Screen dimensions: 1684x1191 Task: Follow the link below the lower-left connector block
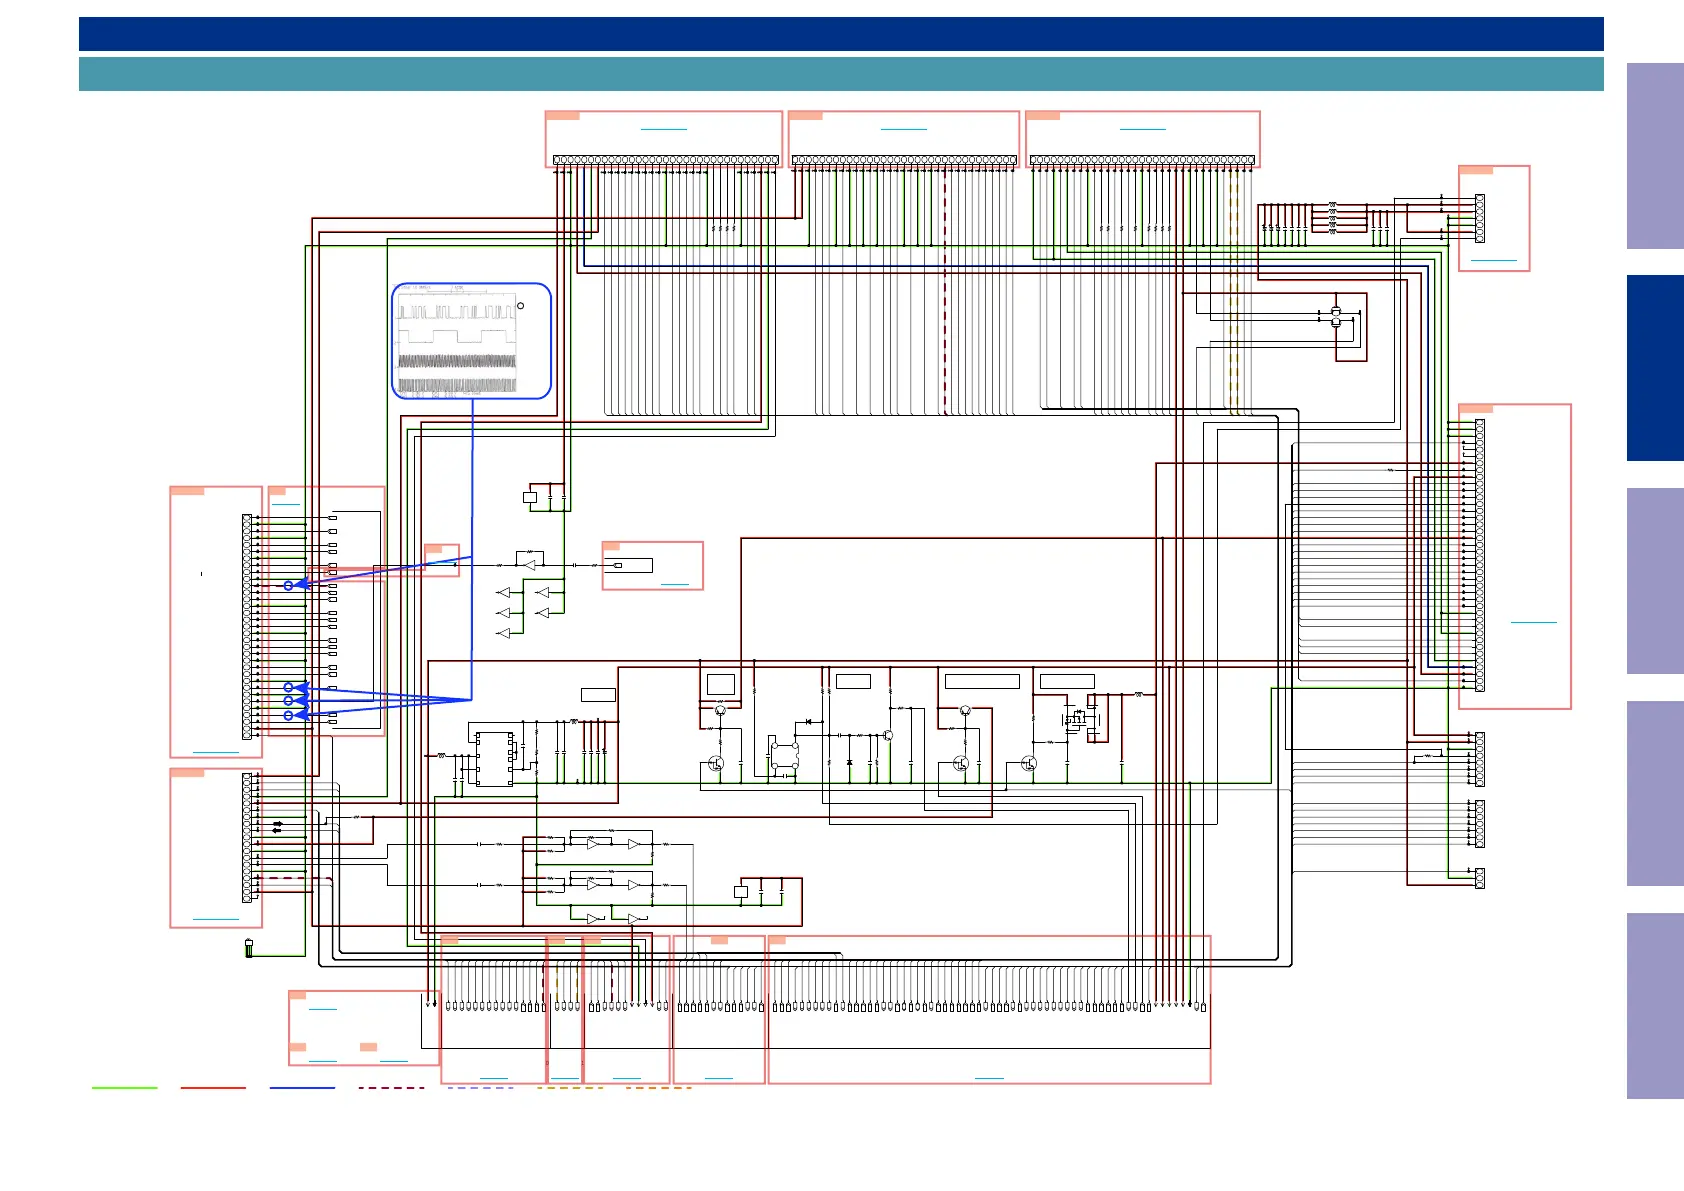click(216, 918)
